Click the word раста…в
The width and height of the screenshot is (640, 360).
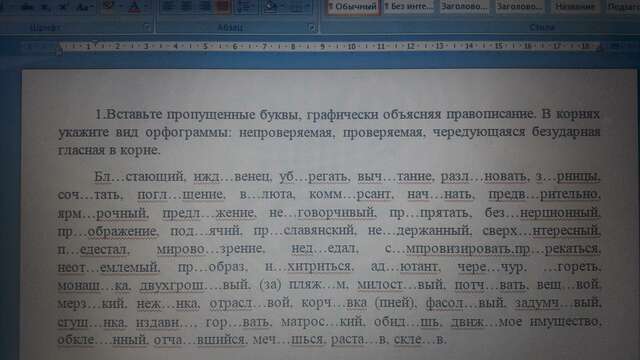tap(360, 340)
